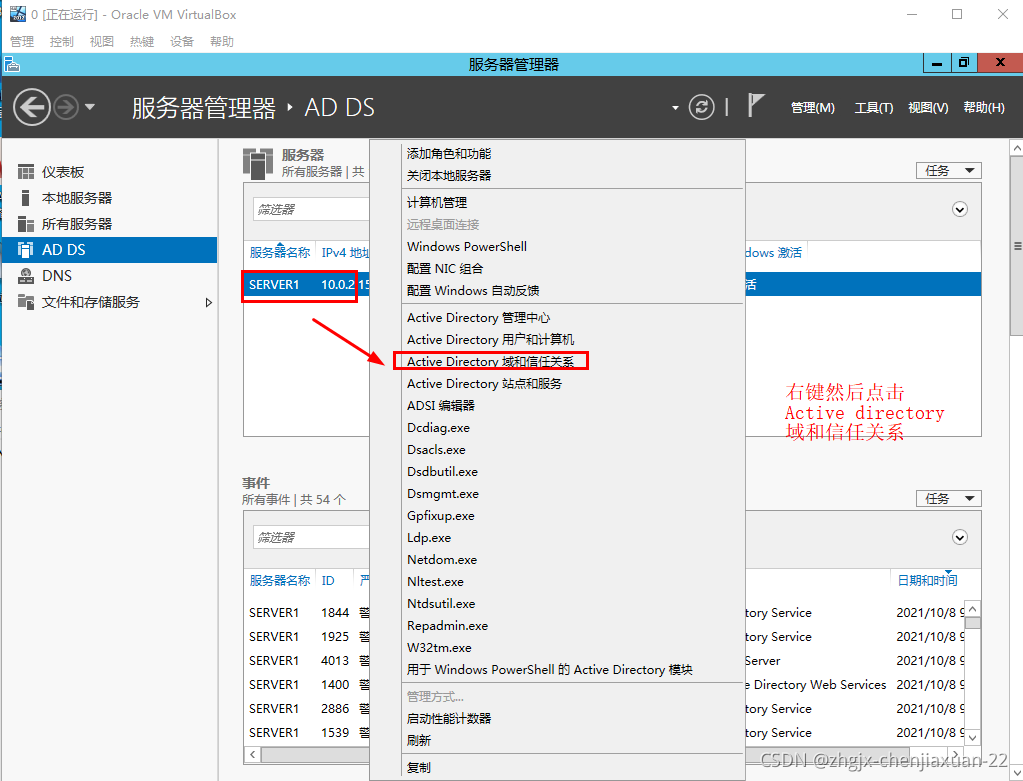Open Active Directory 管理中心

point(478,318)
